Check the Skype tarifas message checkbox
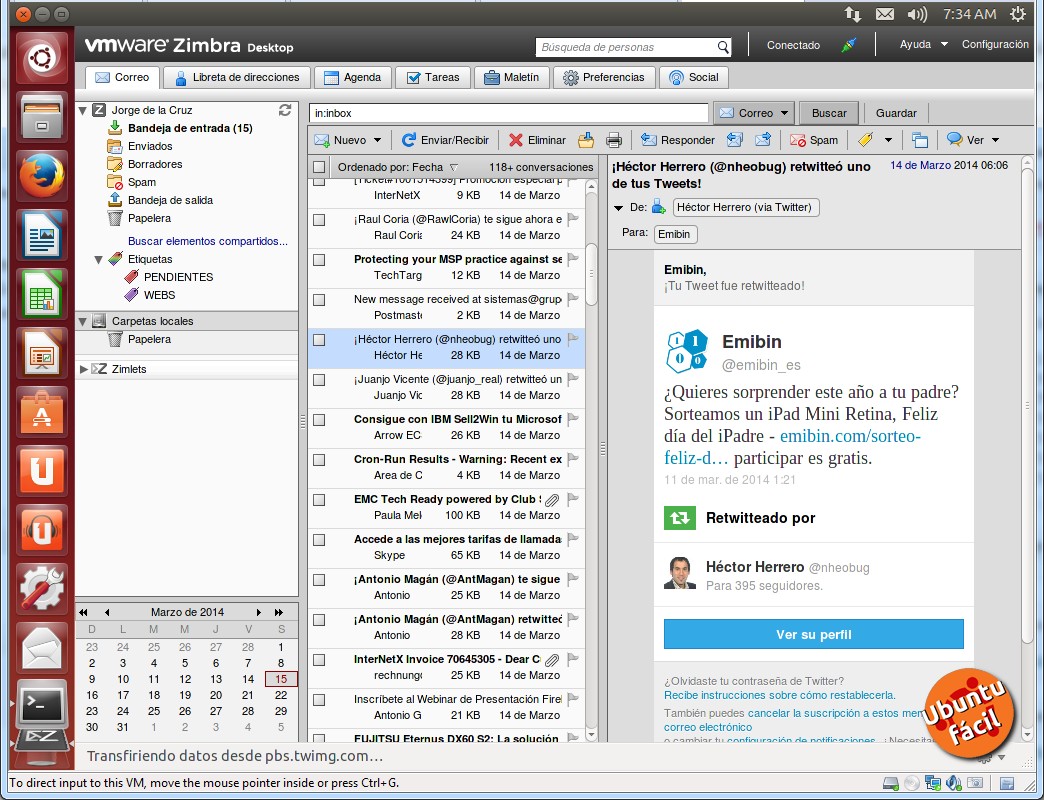 point(319,539)
